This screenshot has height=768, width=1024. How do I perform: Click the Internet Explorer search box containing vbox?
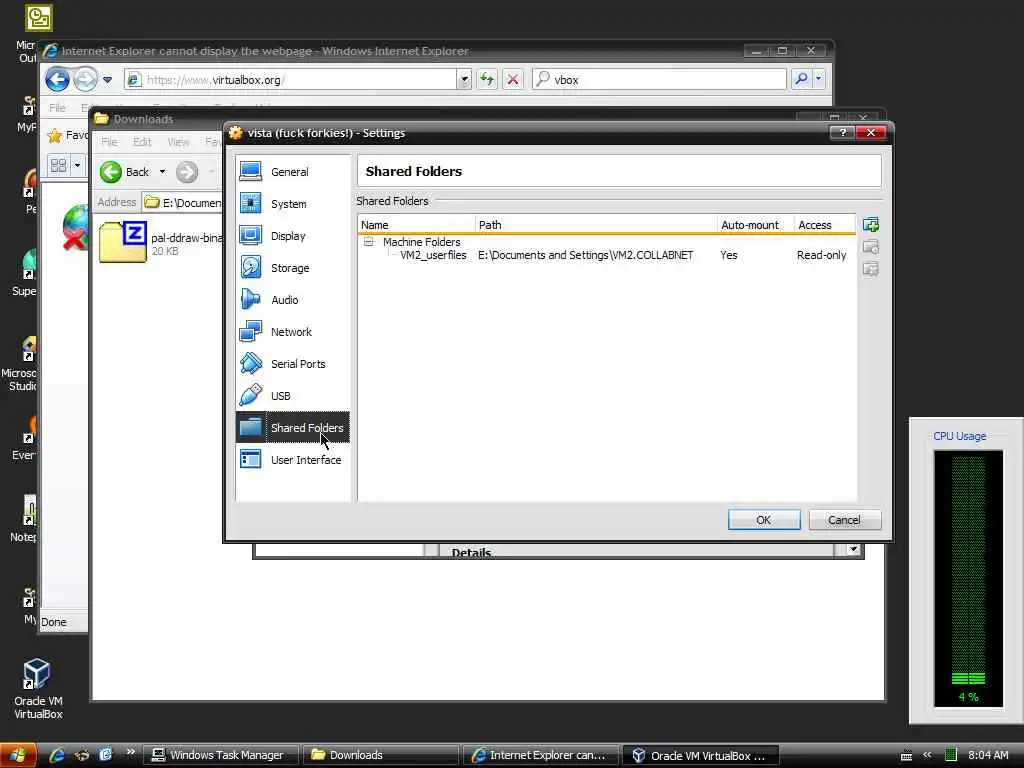coord(659,80)
